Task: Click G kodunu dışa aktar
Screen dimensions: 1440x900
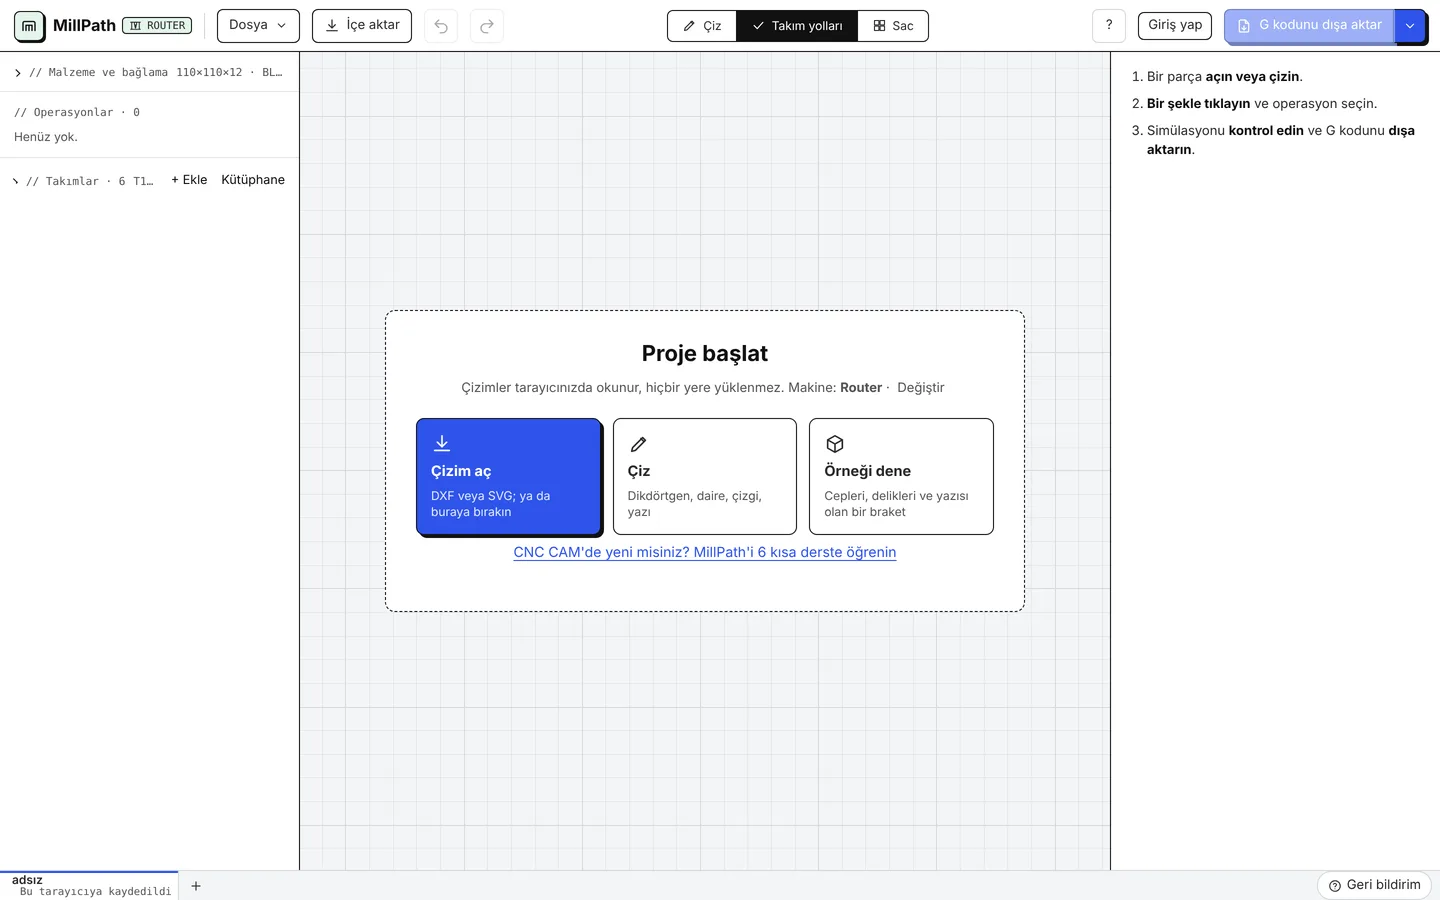Action: (1310, 26)
